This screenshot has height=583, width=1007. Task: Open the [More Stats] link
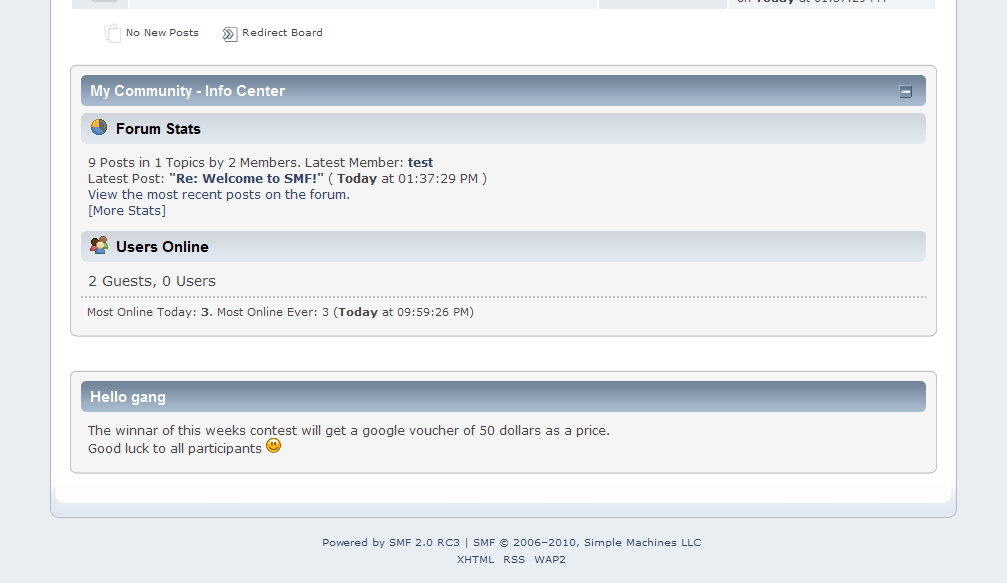(x=127, y=211)
